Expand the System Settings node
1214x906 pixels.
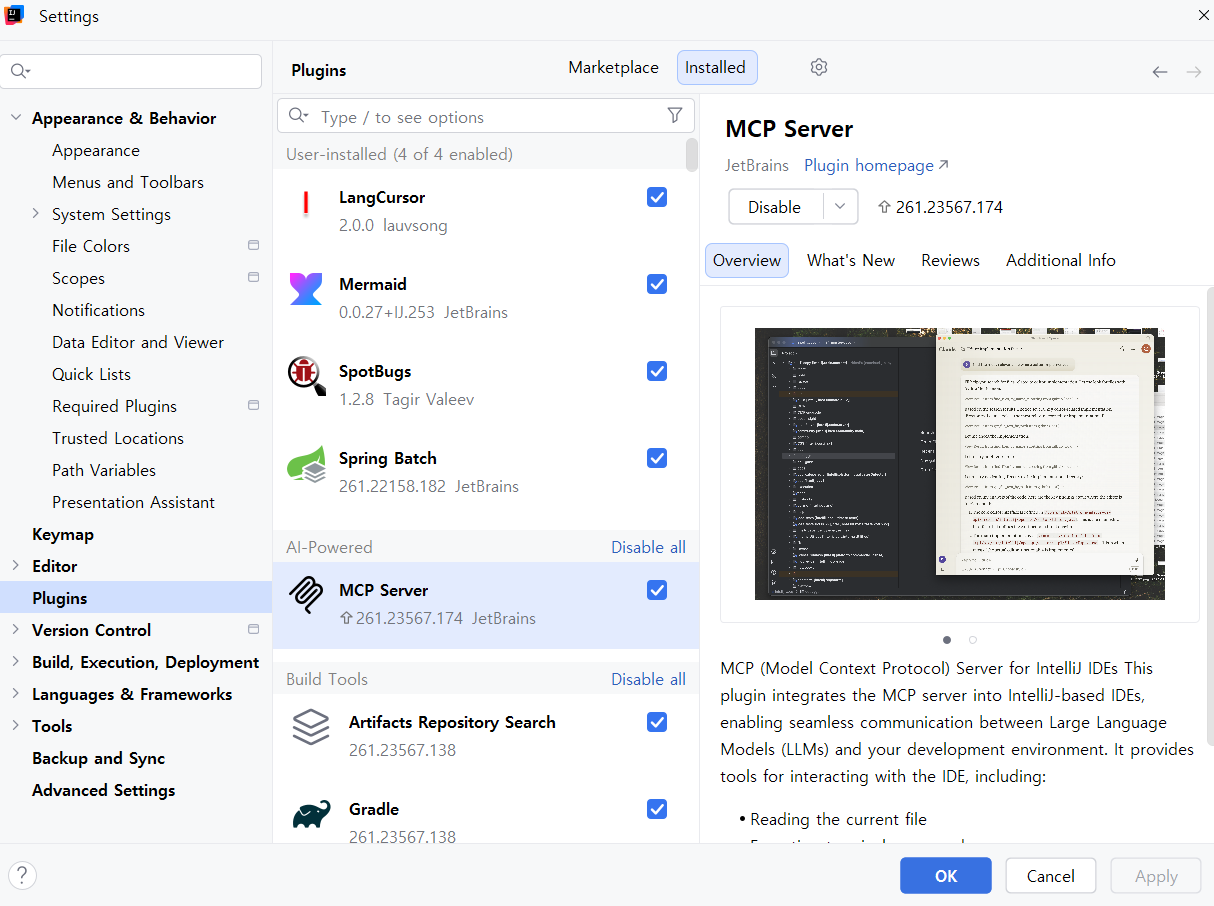pos(36,214)
